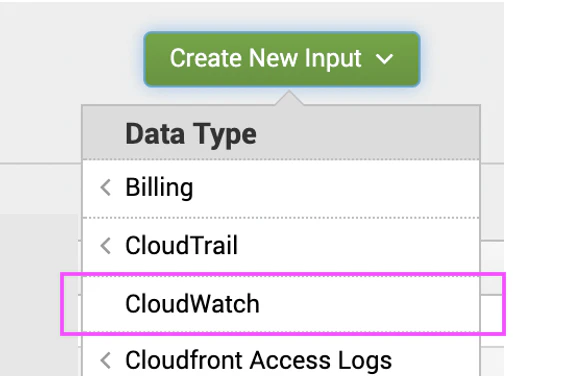Pick Cloudfront Access Logs from the list

pyautogui.click(x=259, y=360)
